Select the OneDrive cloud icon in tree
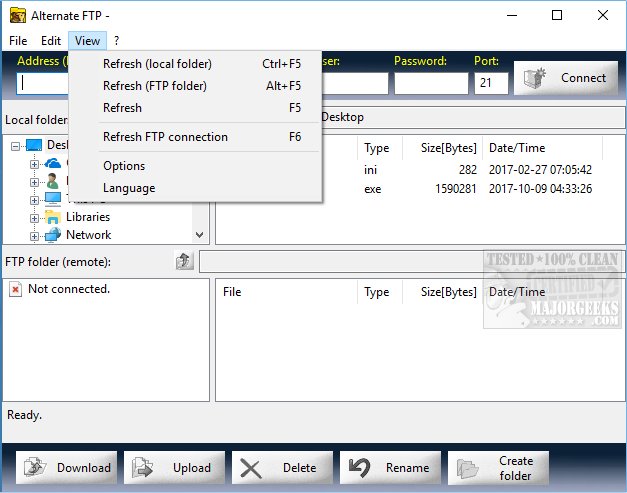627x493 pixels. pos(53,164)
